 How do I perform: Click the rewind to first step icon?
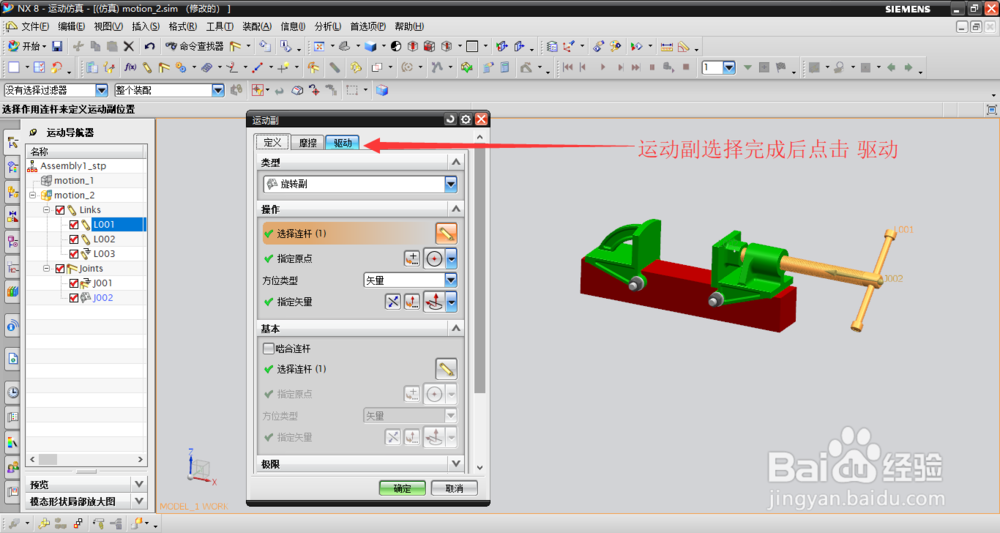(x=568, y=67)
